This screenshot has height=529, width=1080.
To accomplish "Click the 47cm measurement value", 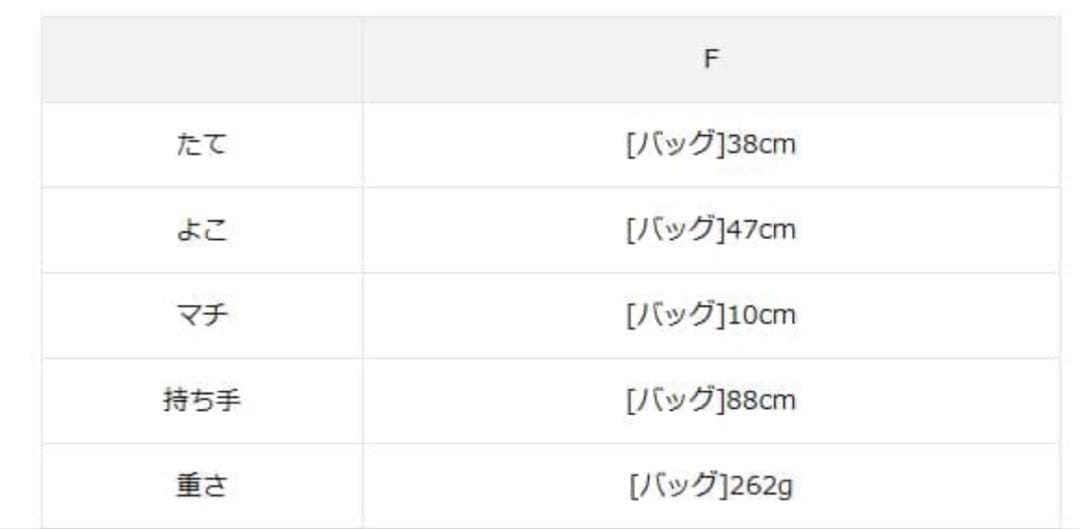I will pyautogui.click(x=761, y=230).
